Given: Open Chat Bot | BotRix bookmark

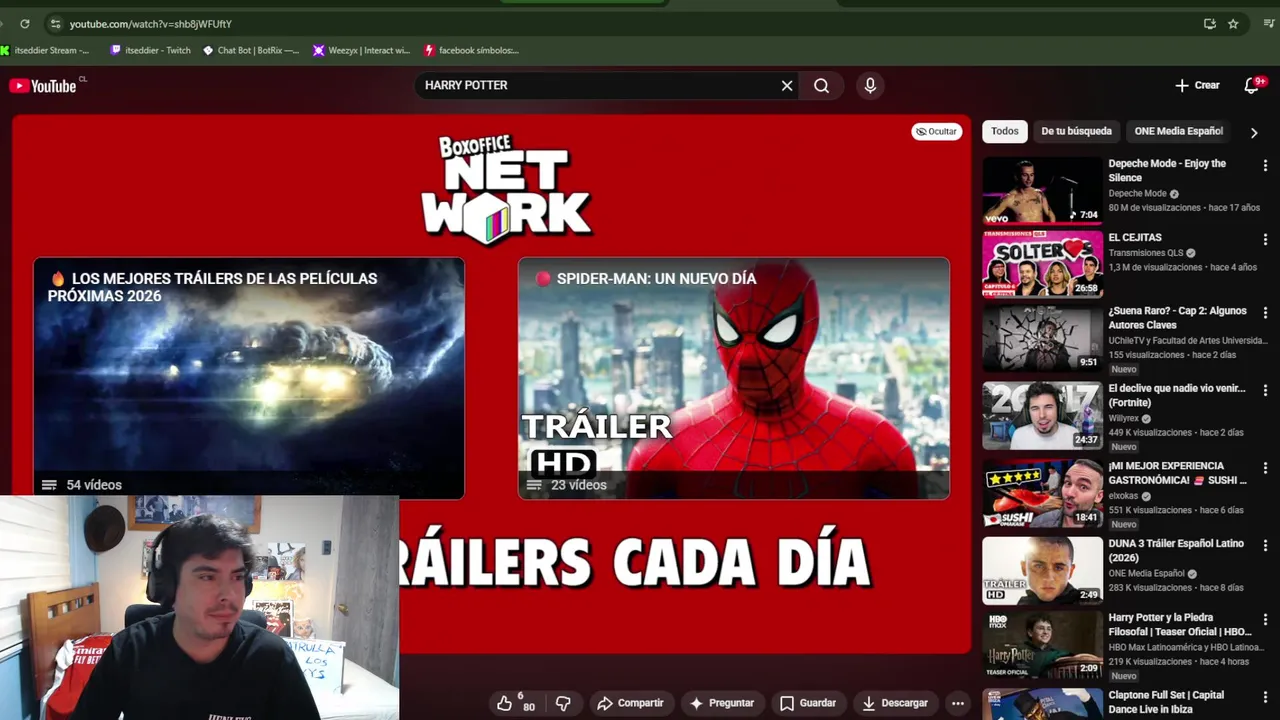Looking at the screenshot, I should 251,50.
